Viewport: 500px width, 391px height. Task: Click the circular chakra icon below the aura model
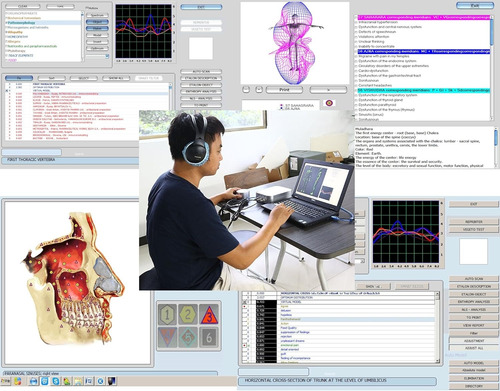(x=329, y=103)
